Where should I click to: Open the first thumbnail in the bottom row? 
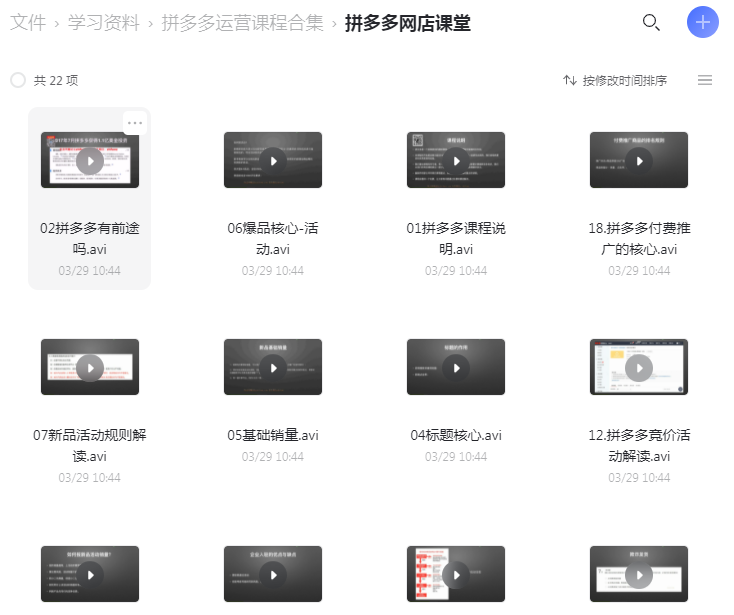click(90, 574)
